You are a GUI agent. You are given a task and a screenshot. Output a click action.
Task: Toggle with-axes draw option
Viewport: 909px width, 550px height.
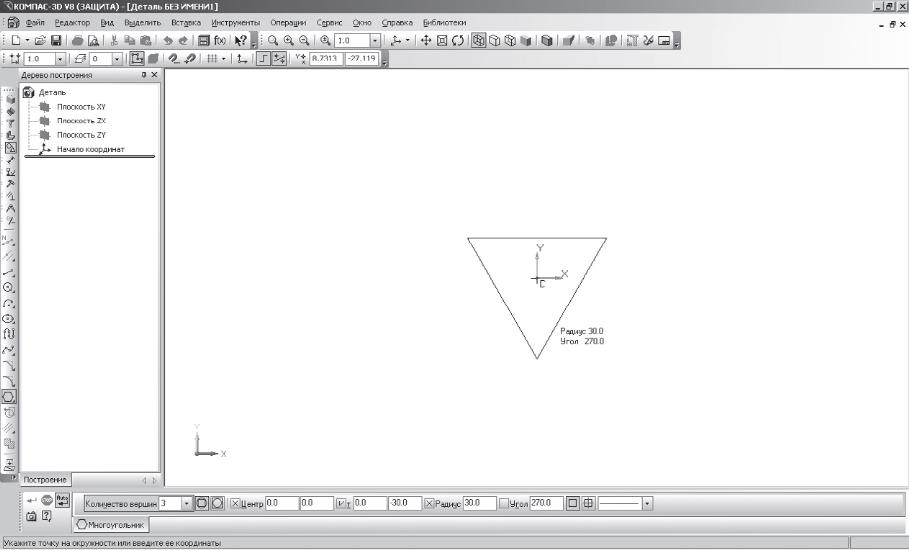pos(588,503)
